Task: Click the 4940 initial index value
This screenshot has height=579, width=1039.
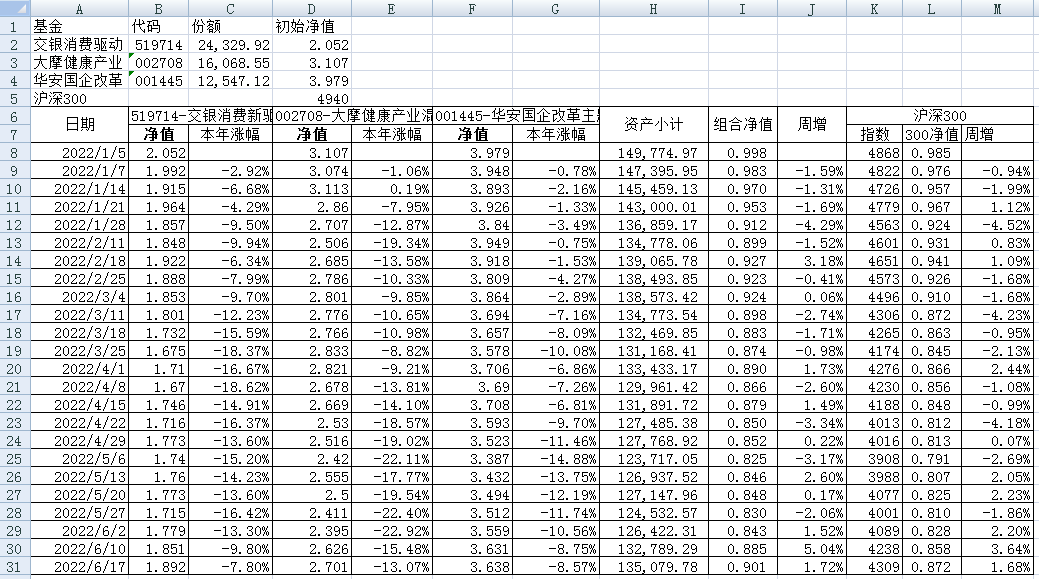Action: (312, 98)
